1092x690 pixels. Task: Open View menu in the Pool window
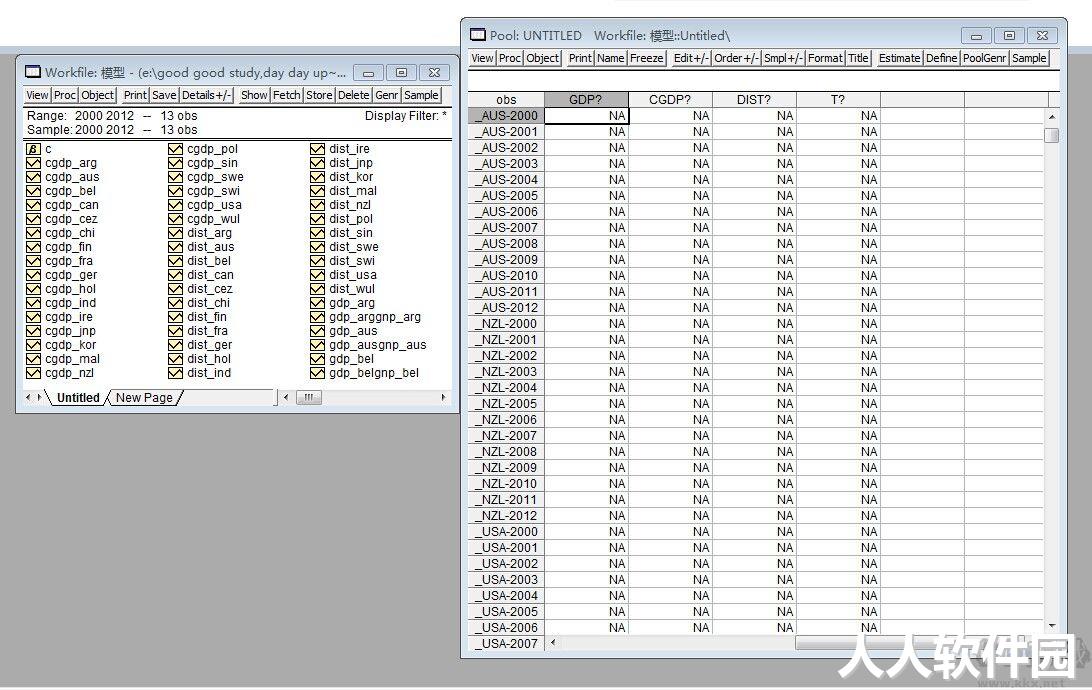tap(482, 58)
